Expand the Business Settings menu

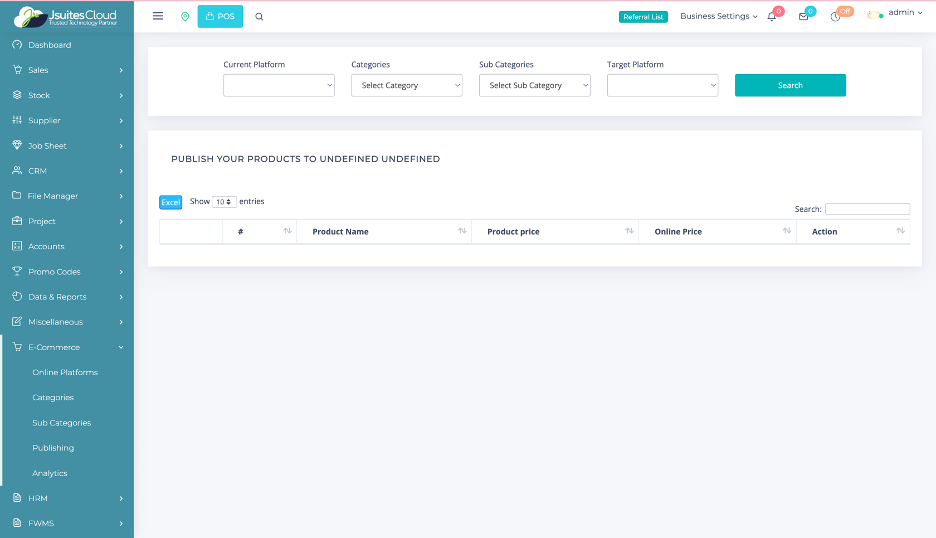coord(718,16)
